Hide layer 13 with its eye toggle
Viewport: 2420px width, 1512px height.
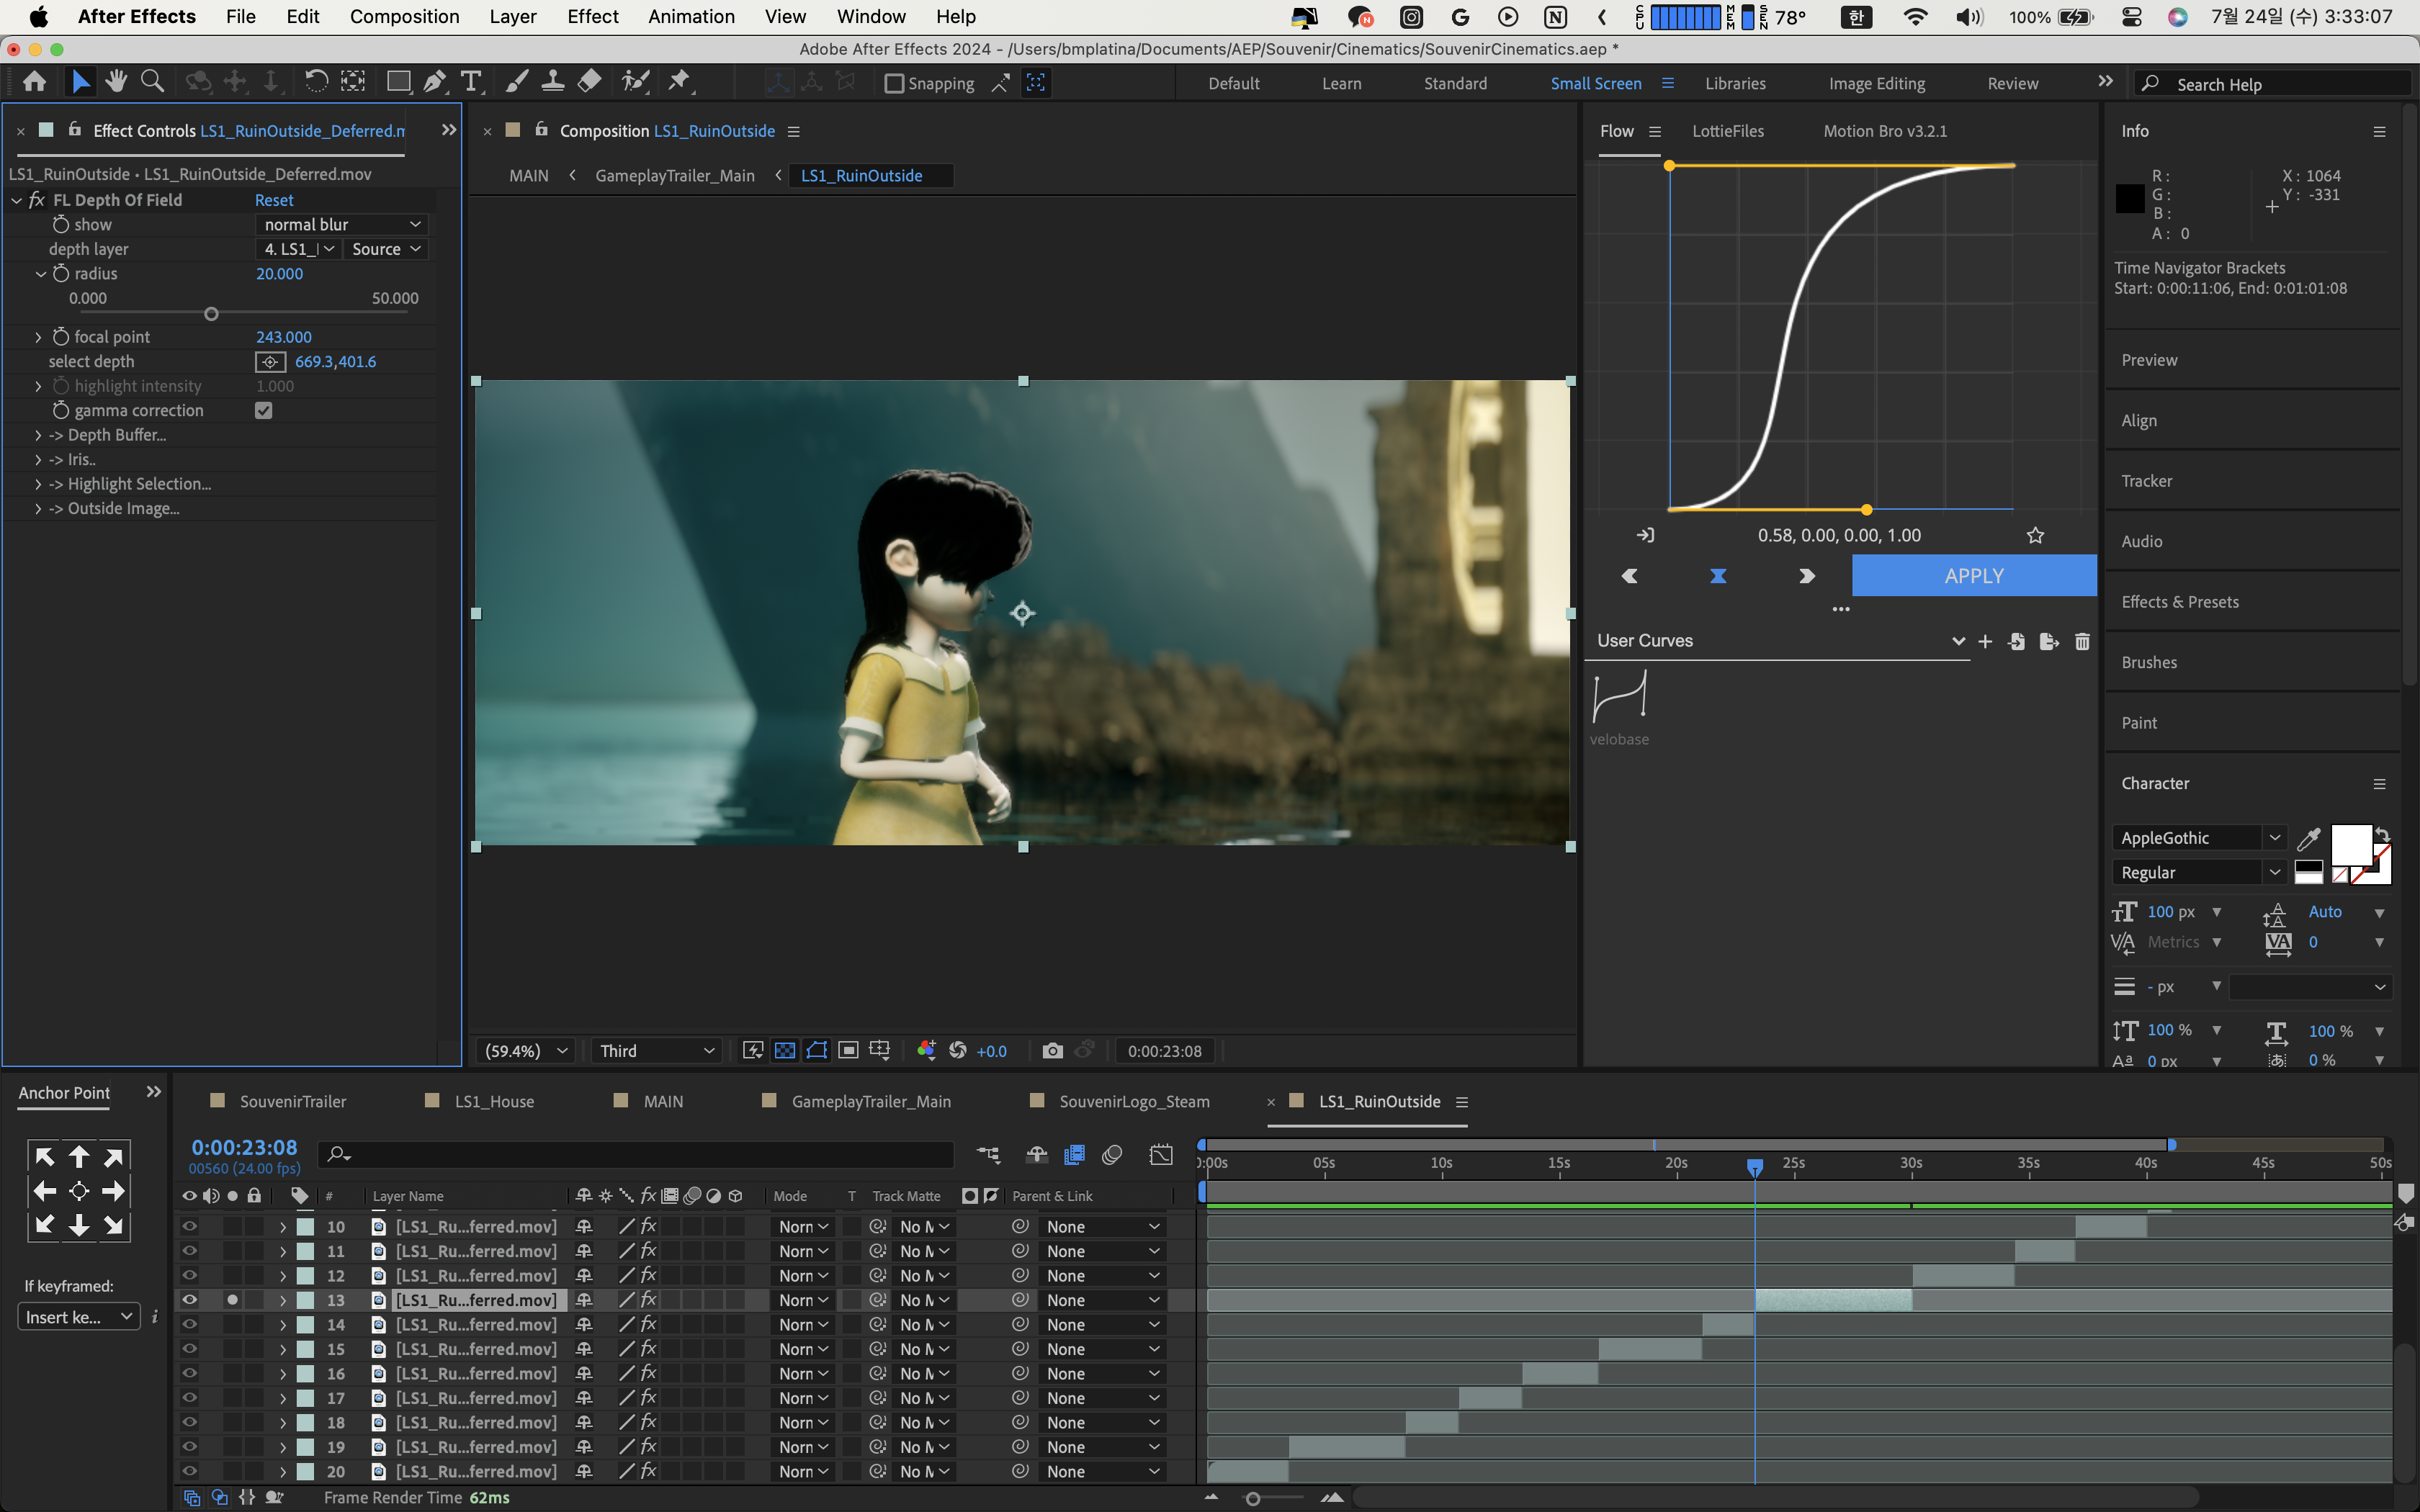(189, 1300)
